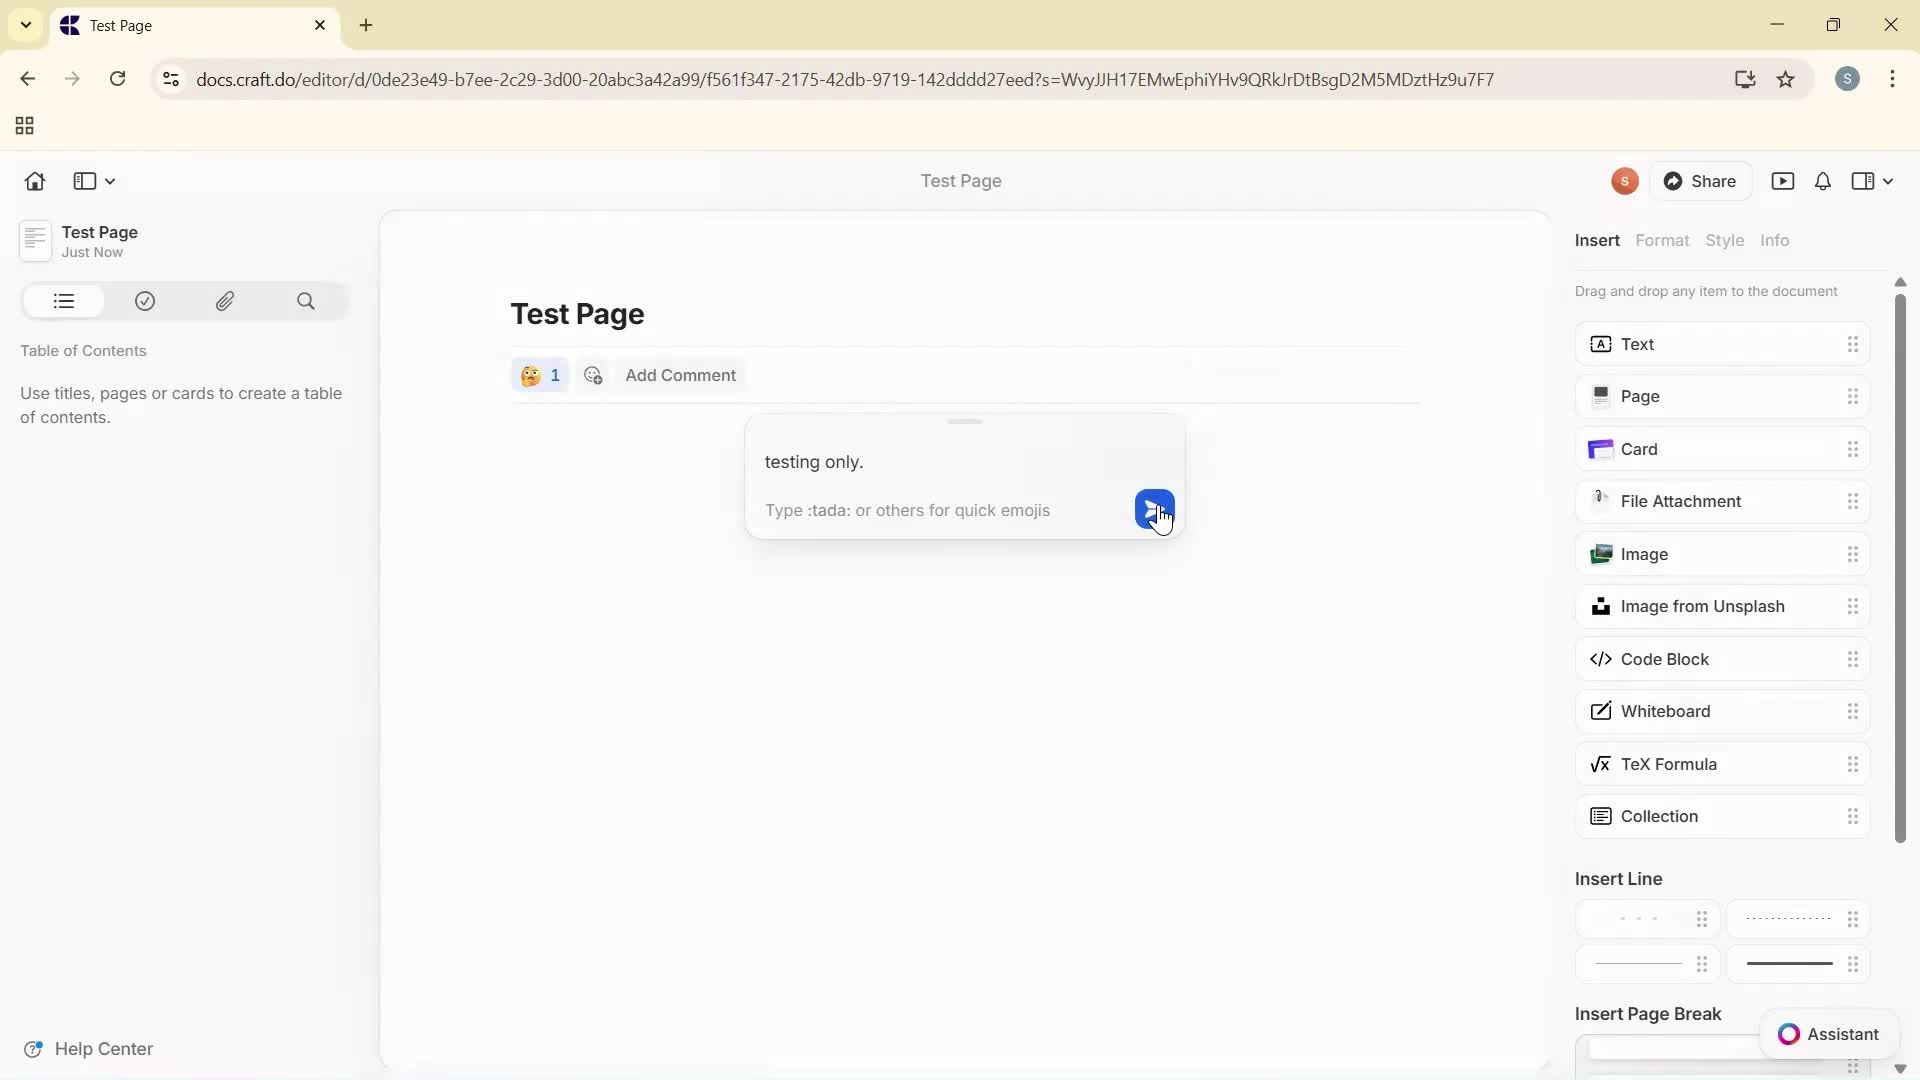The width and height of the screenshot is (1920, 1080).
Task: Switch to the Style tab
Action: pos(1726,240)
